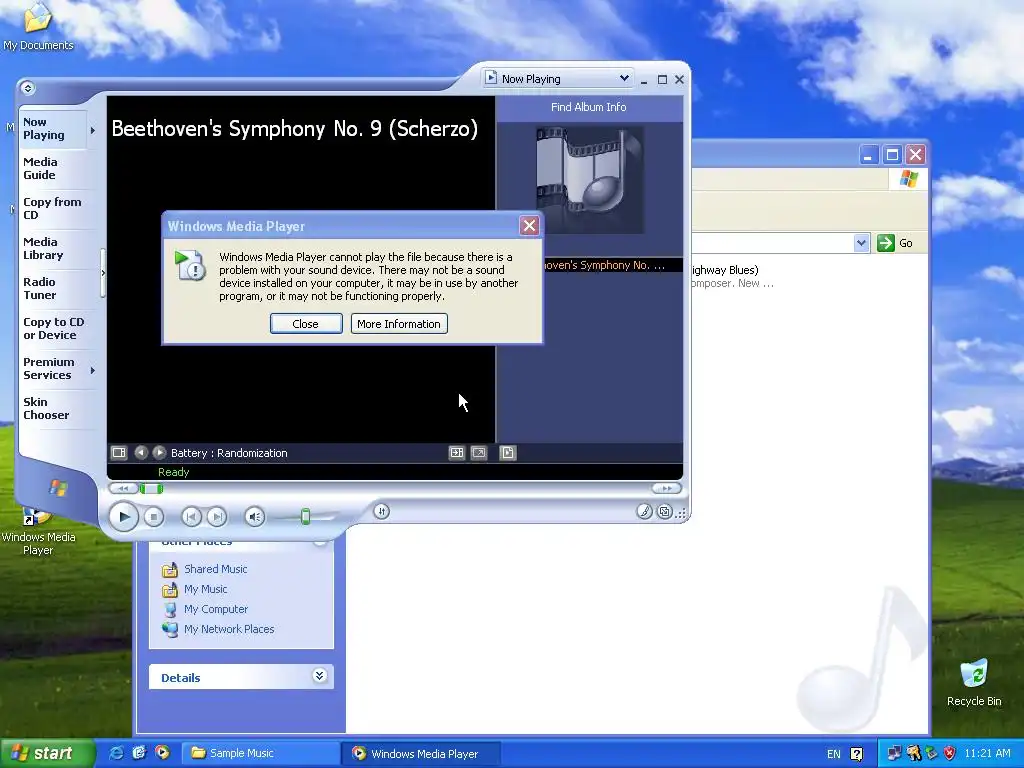Open the Now Playing options icon
The width and height of the screenshot is (1024, 768).
click(x=119, y=453)
